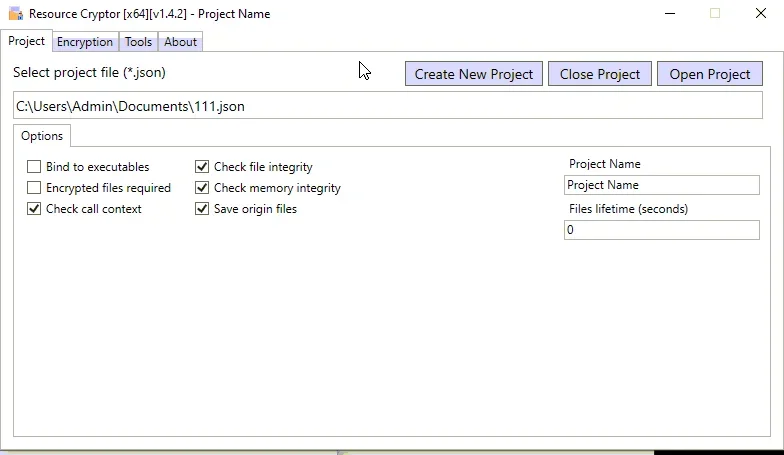Disable Check file integrity checkbox
Screen dimensions: 784x455
[202, 166]
